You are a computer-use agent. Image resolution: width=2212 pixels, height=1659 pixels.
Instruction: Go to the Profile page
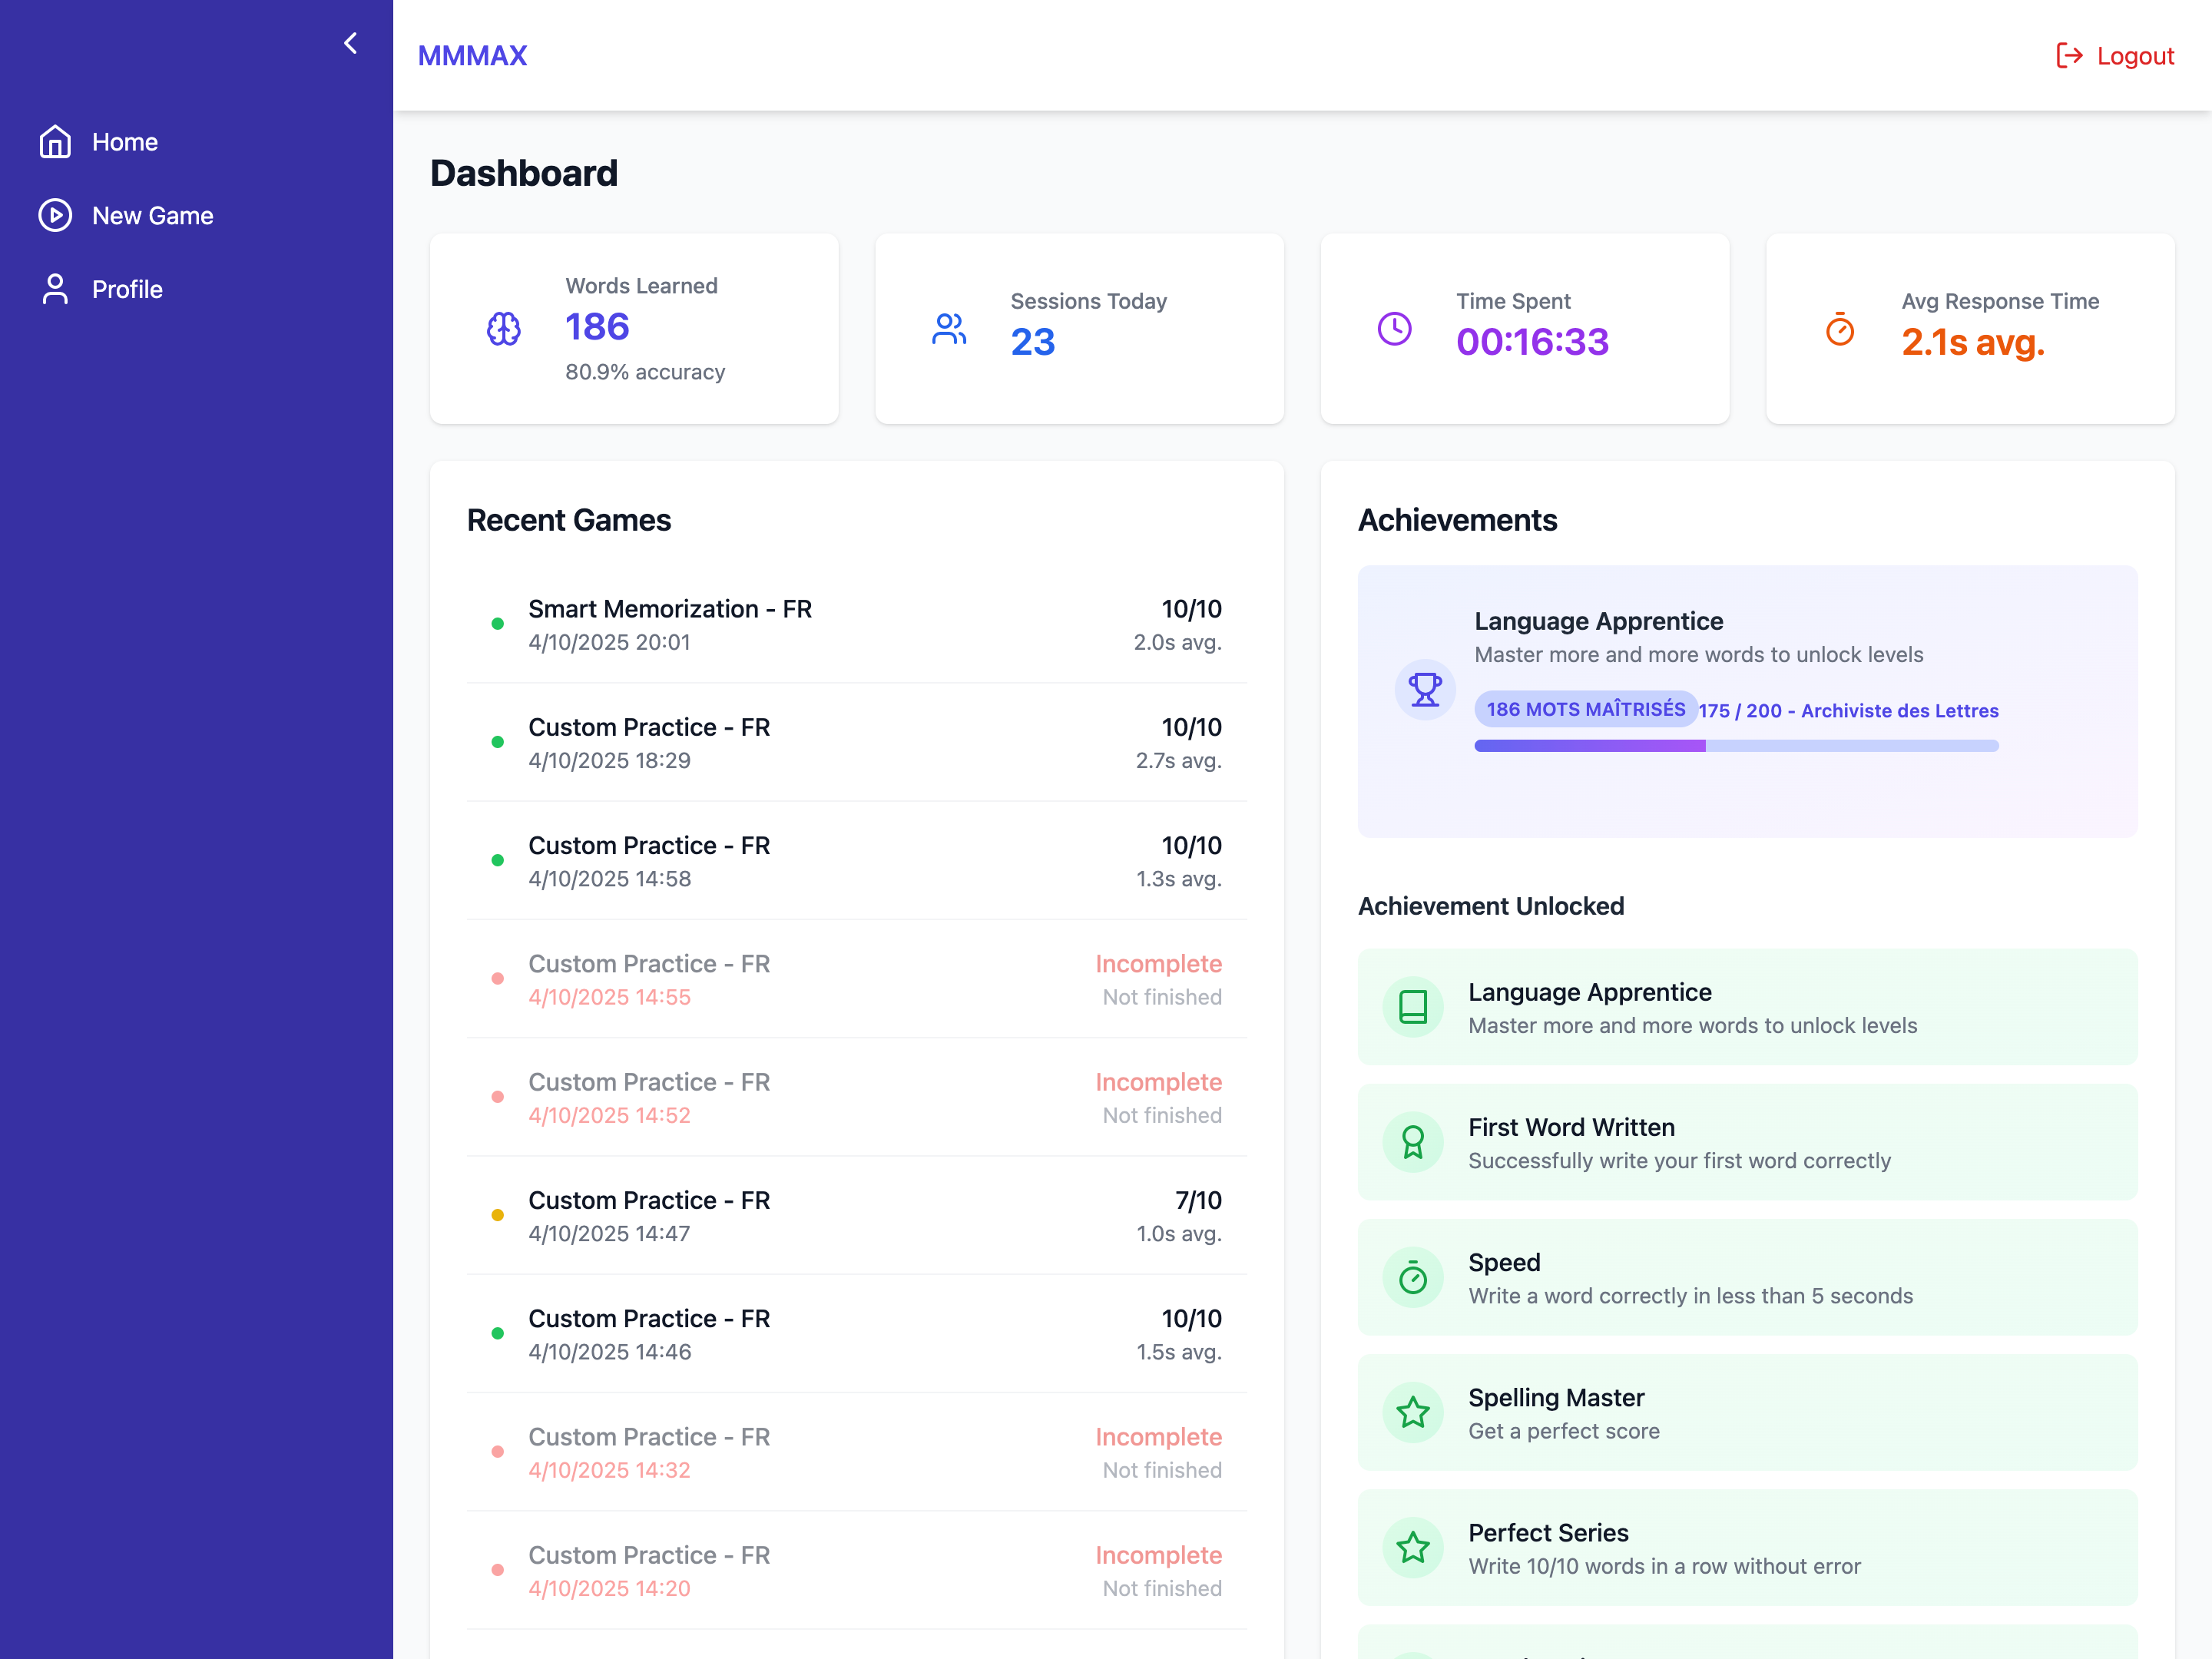pyautogui.click(x=127, y=289)
